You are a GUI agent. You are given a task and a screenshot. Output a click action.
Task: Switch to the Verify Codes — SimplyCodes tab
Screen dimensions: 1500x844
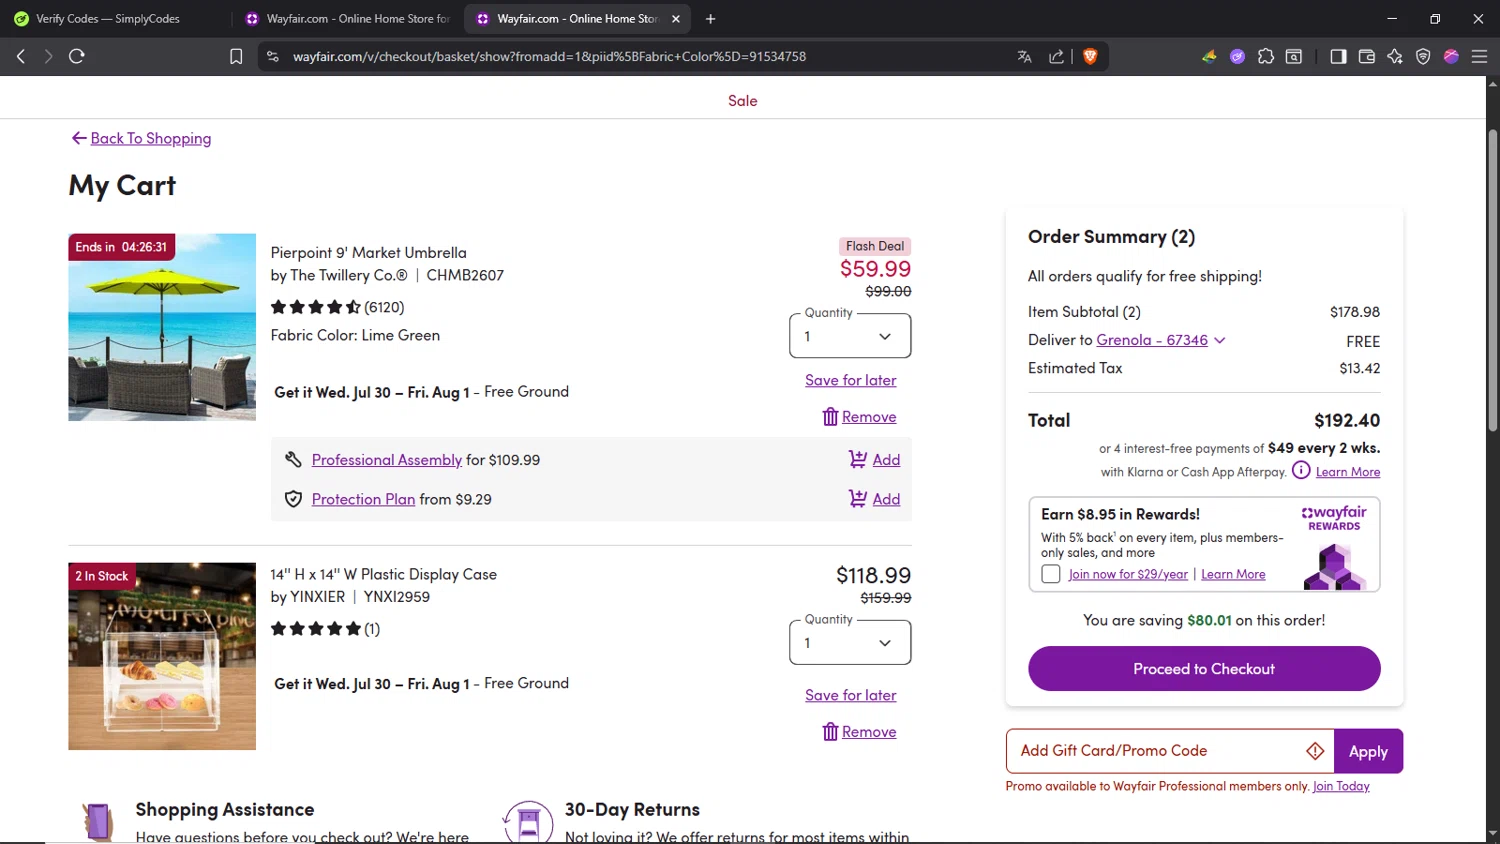pos(108,19)
